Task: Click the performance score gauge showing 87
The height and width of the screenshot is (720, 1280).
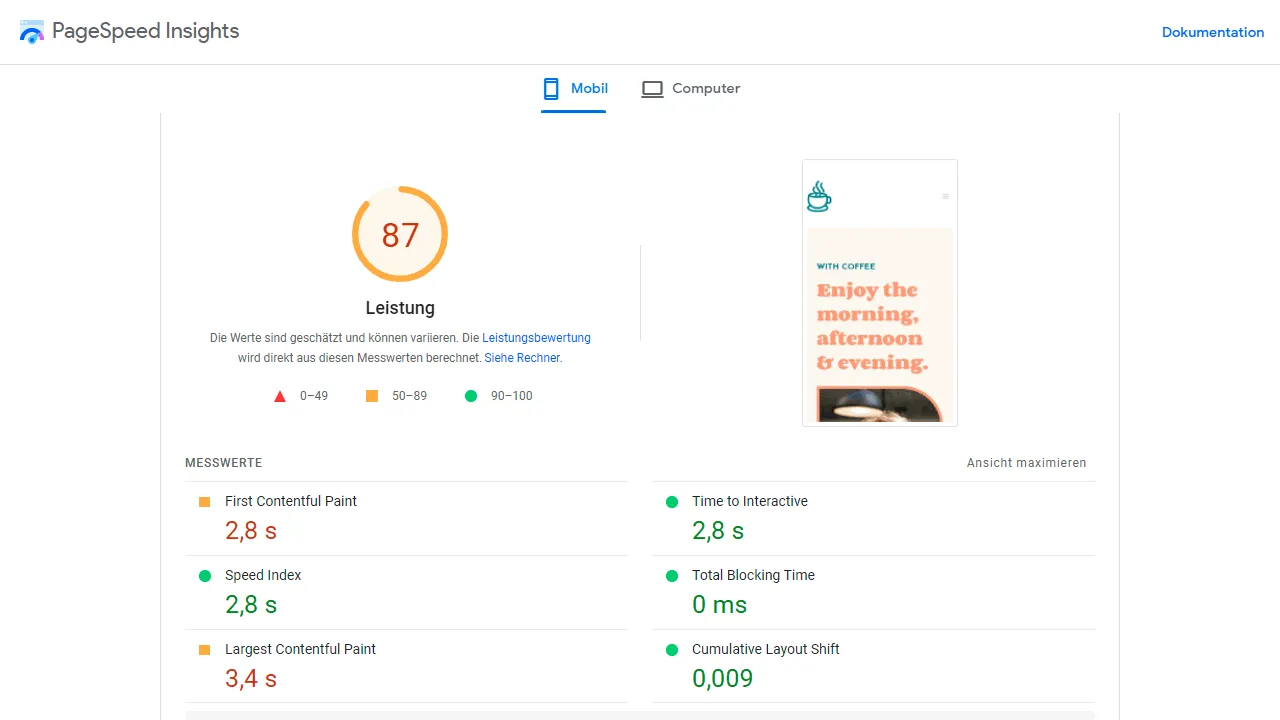Action: (x=400, y=234)
